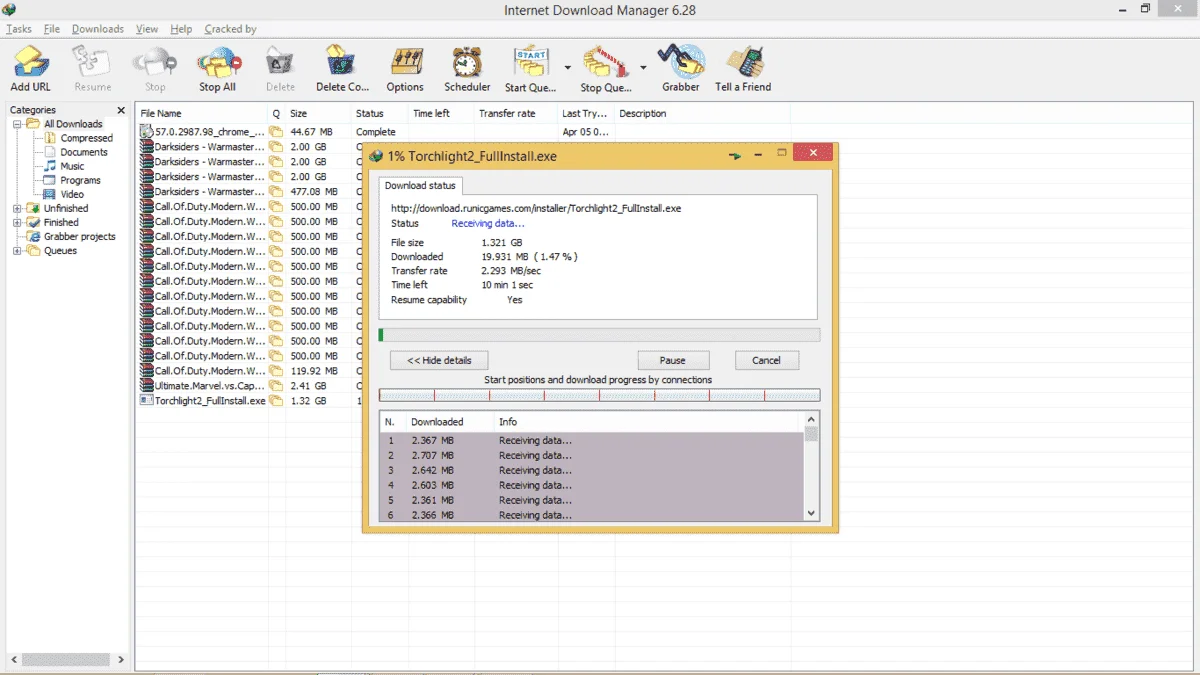The height and width of the screenshot is (675, 1200).
Task: Click the Status column header
Action: point(380,113)
